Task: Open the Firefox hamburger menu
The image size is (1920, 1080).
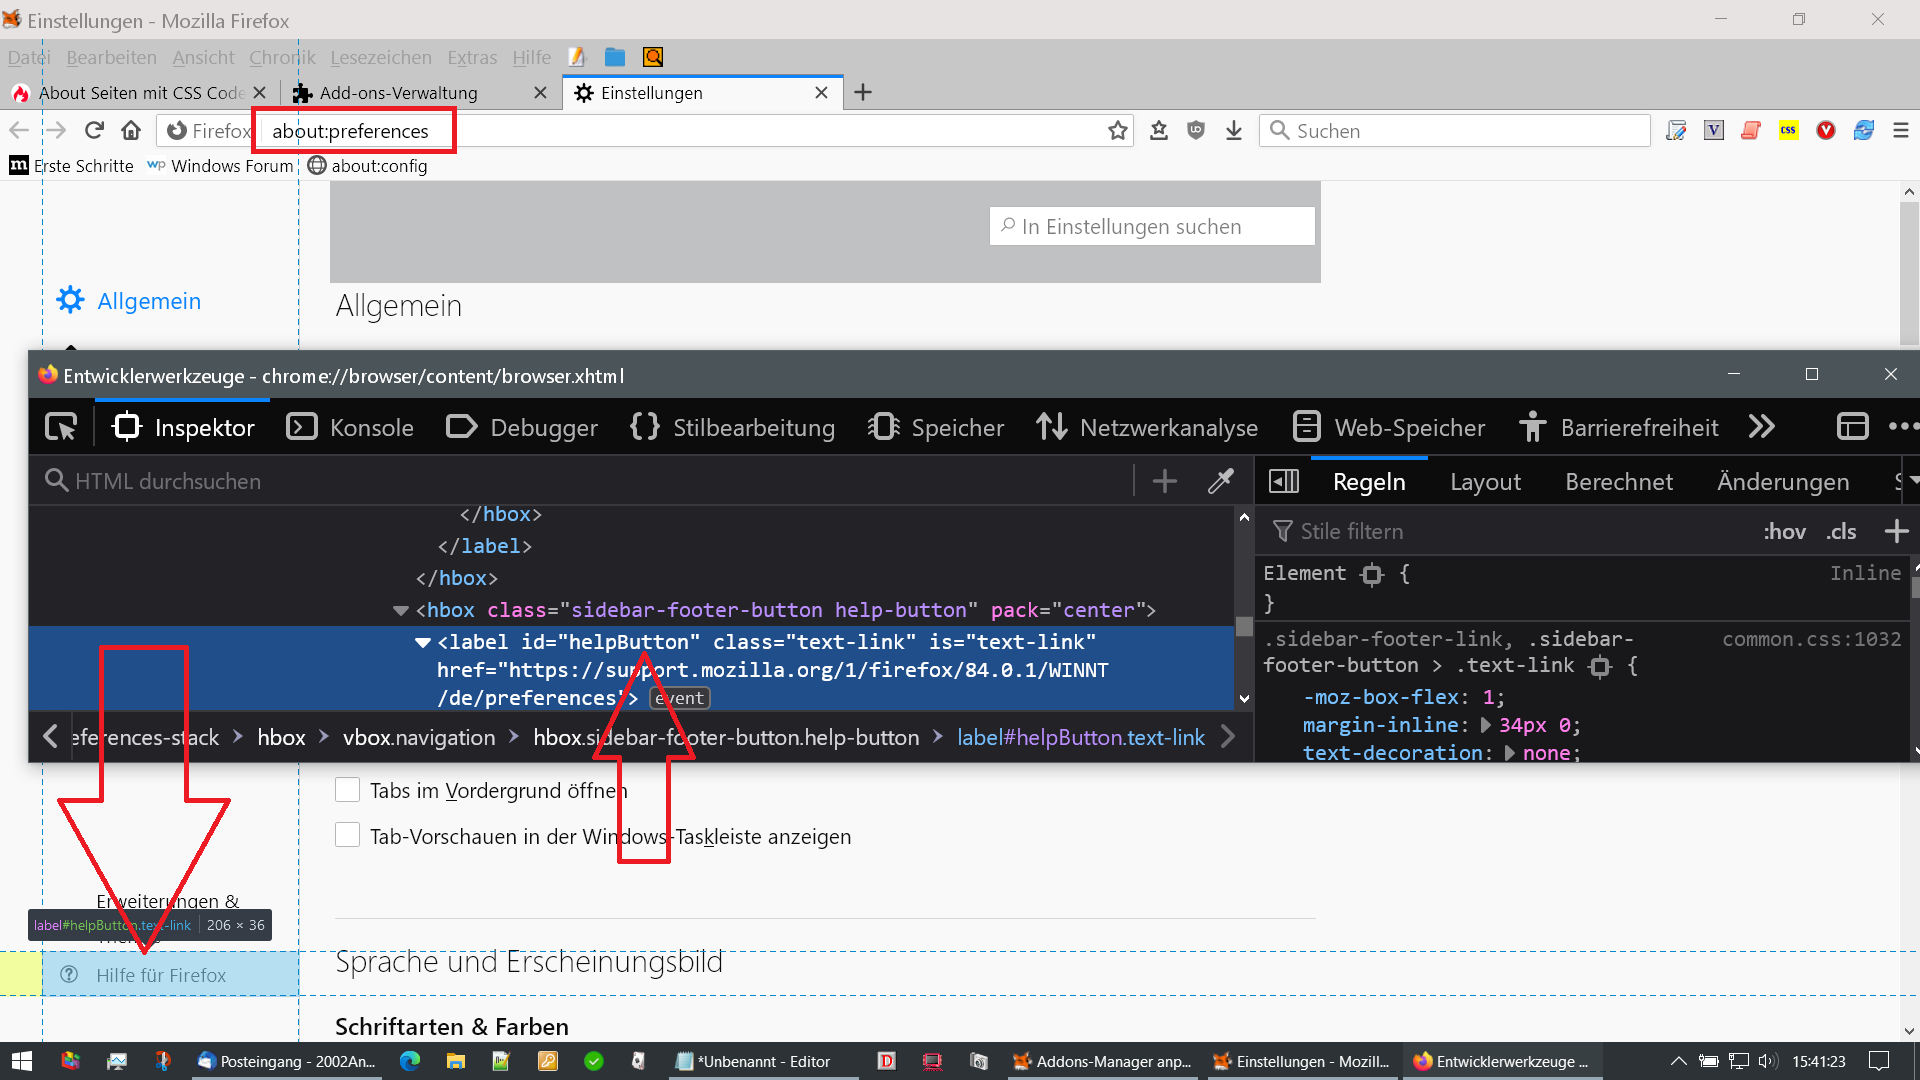Action: click(1901, 131)
